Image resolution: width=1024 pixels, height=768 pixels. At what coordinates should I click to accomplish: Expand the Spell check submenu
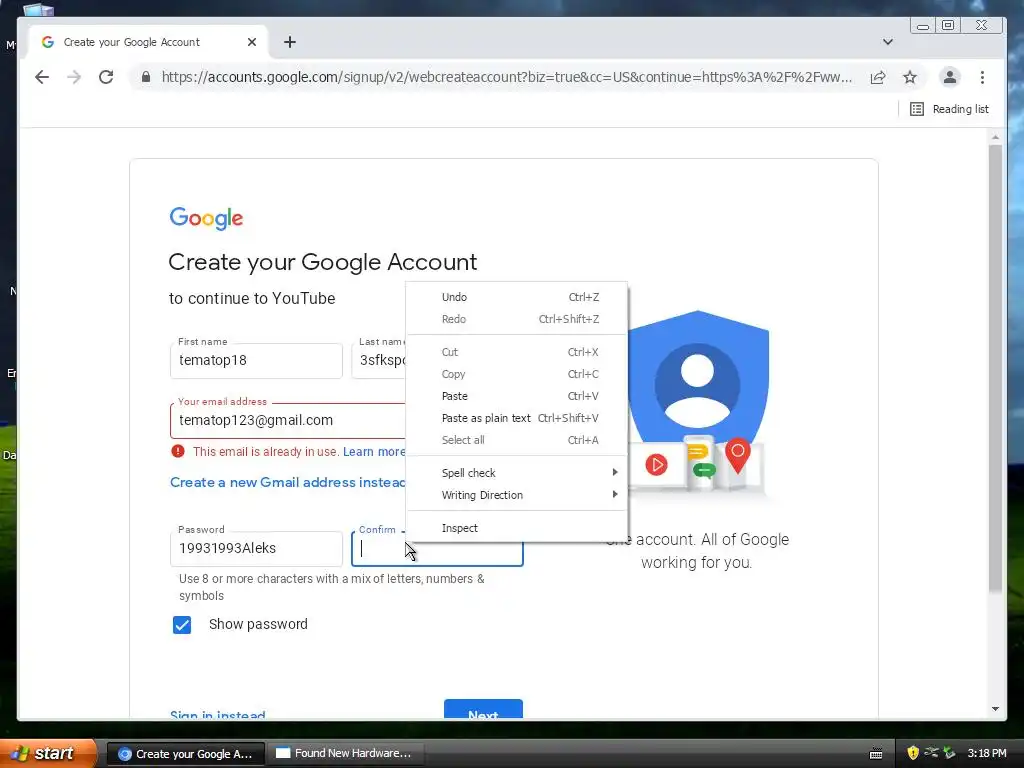(x=517, y=473)
